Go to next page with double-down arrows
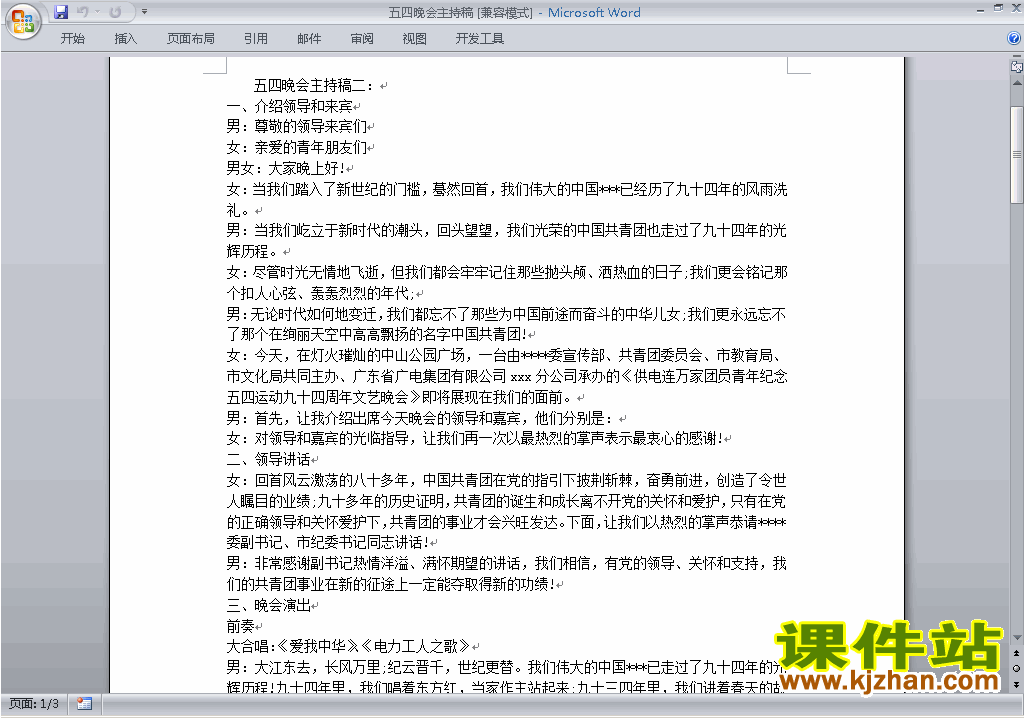The image size is (1024, 718). (1017, 684)
